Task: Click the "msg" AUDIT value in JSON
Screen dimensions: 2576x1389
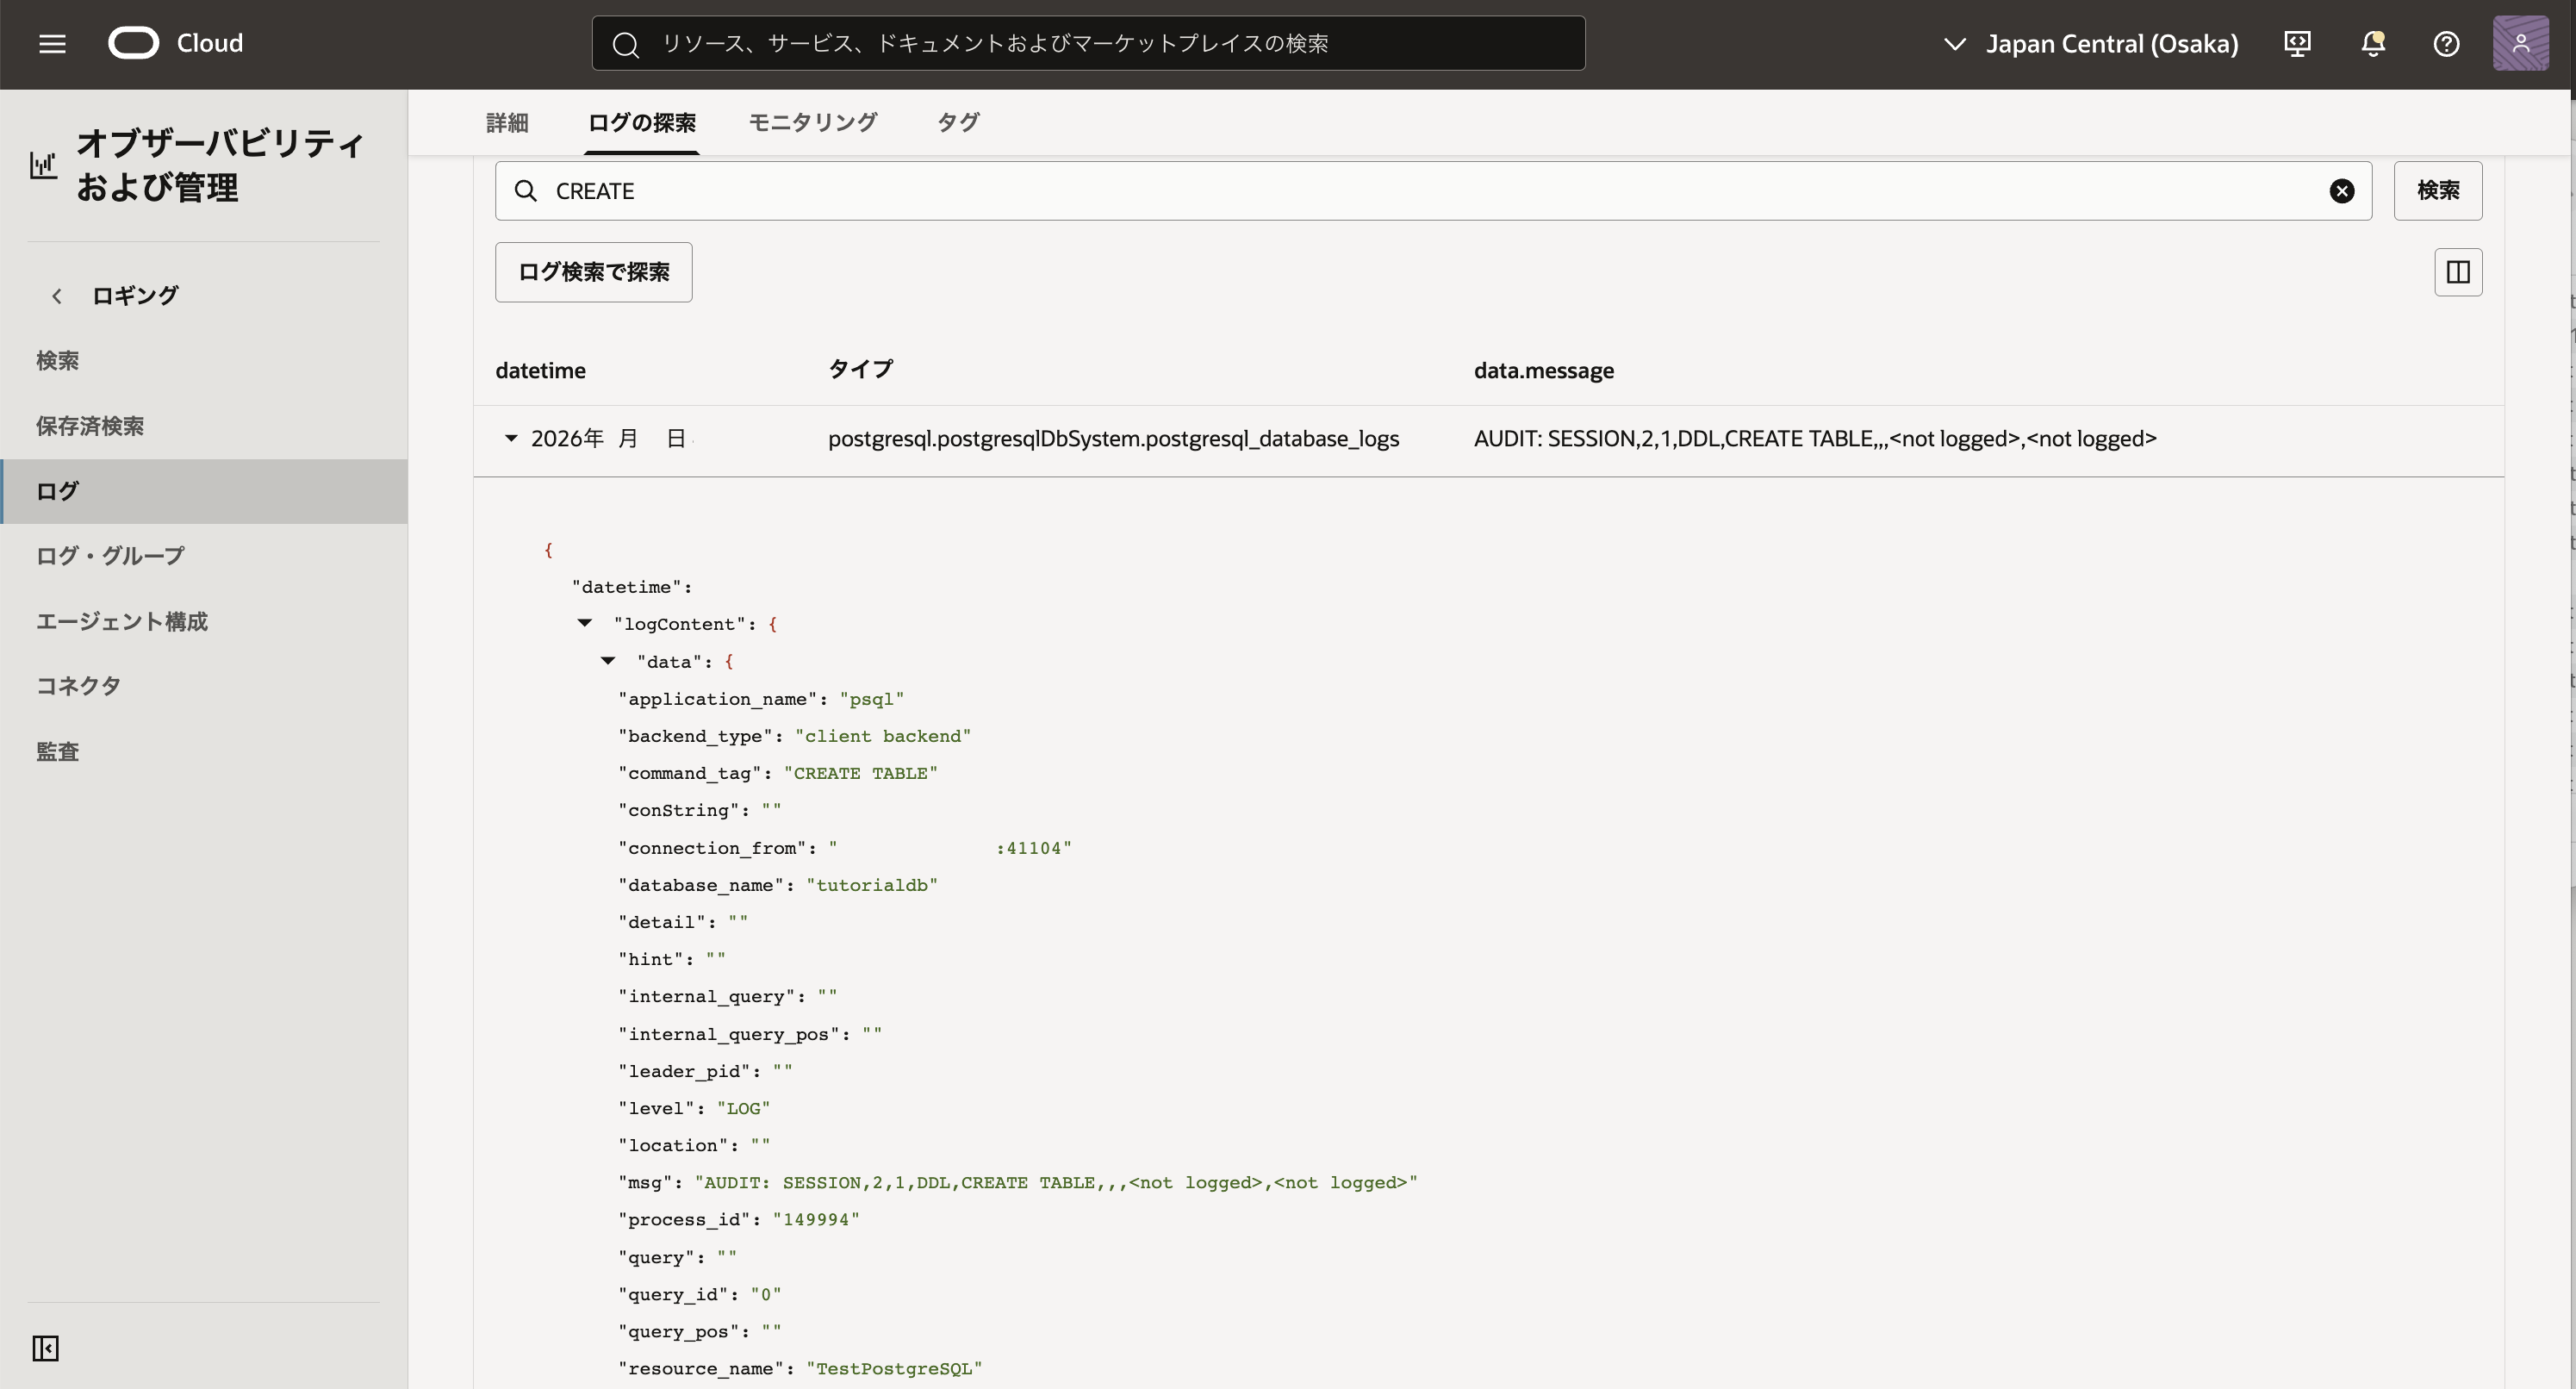Action: (x=1056, y=1183)
